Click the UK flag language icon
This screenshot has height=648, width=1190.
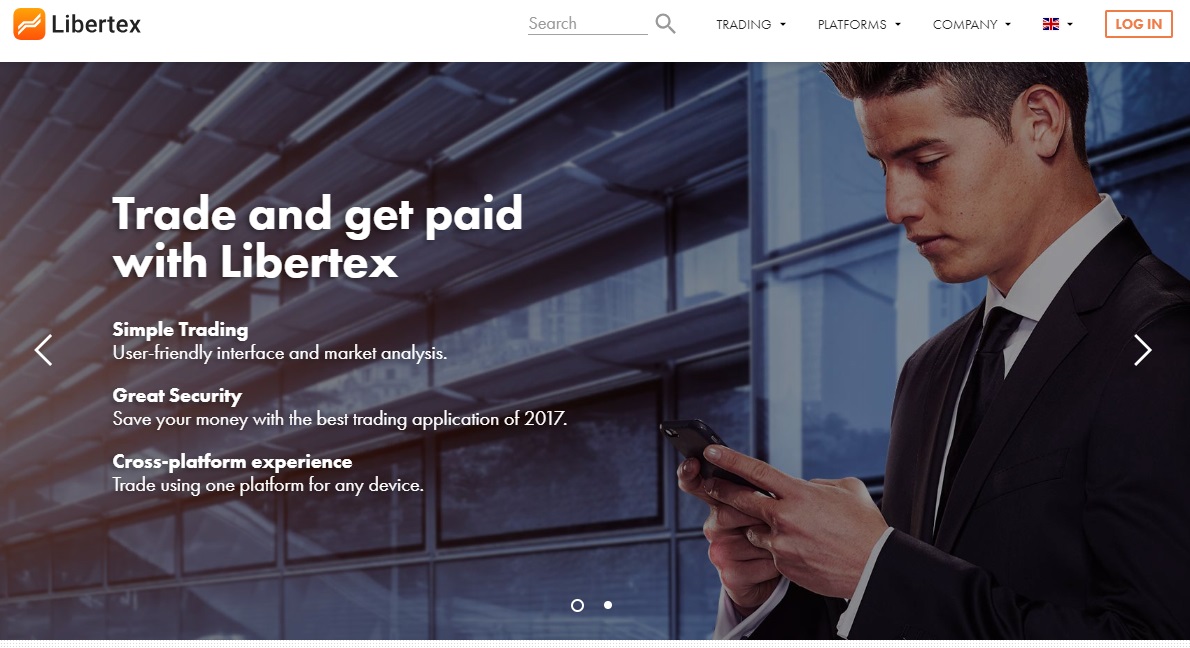[1051, 24]
